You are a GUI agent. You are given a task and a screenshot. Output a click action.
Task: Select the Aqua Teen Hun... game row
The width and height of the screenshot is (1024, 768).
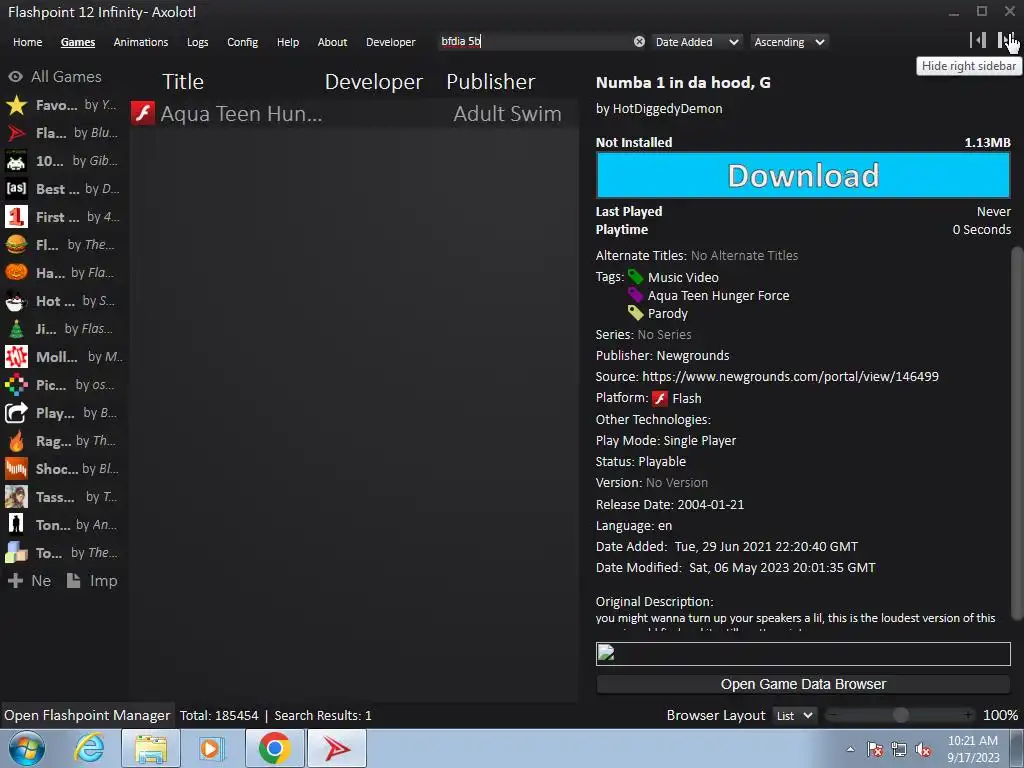[354, 114]
